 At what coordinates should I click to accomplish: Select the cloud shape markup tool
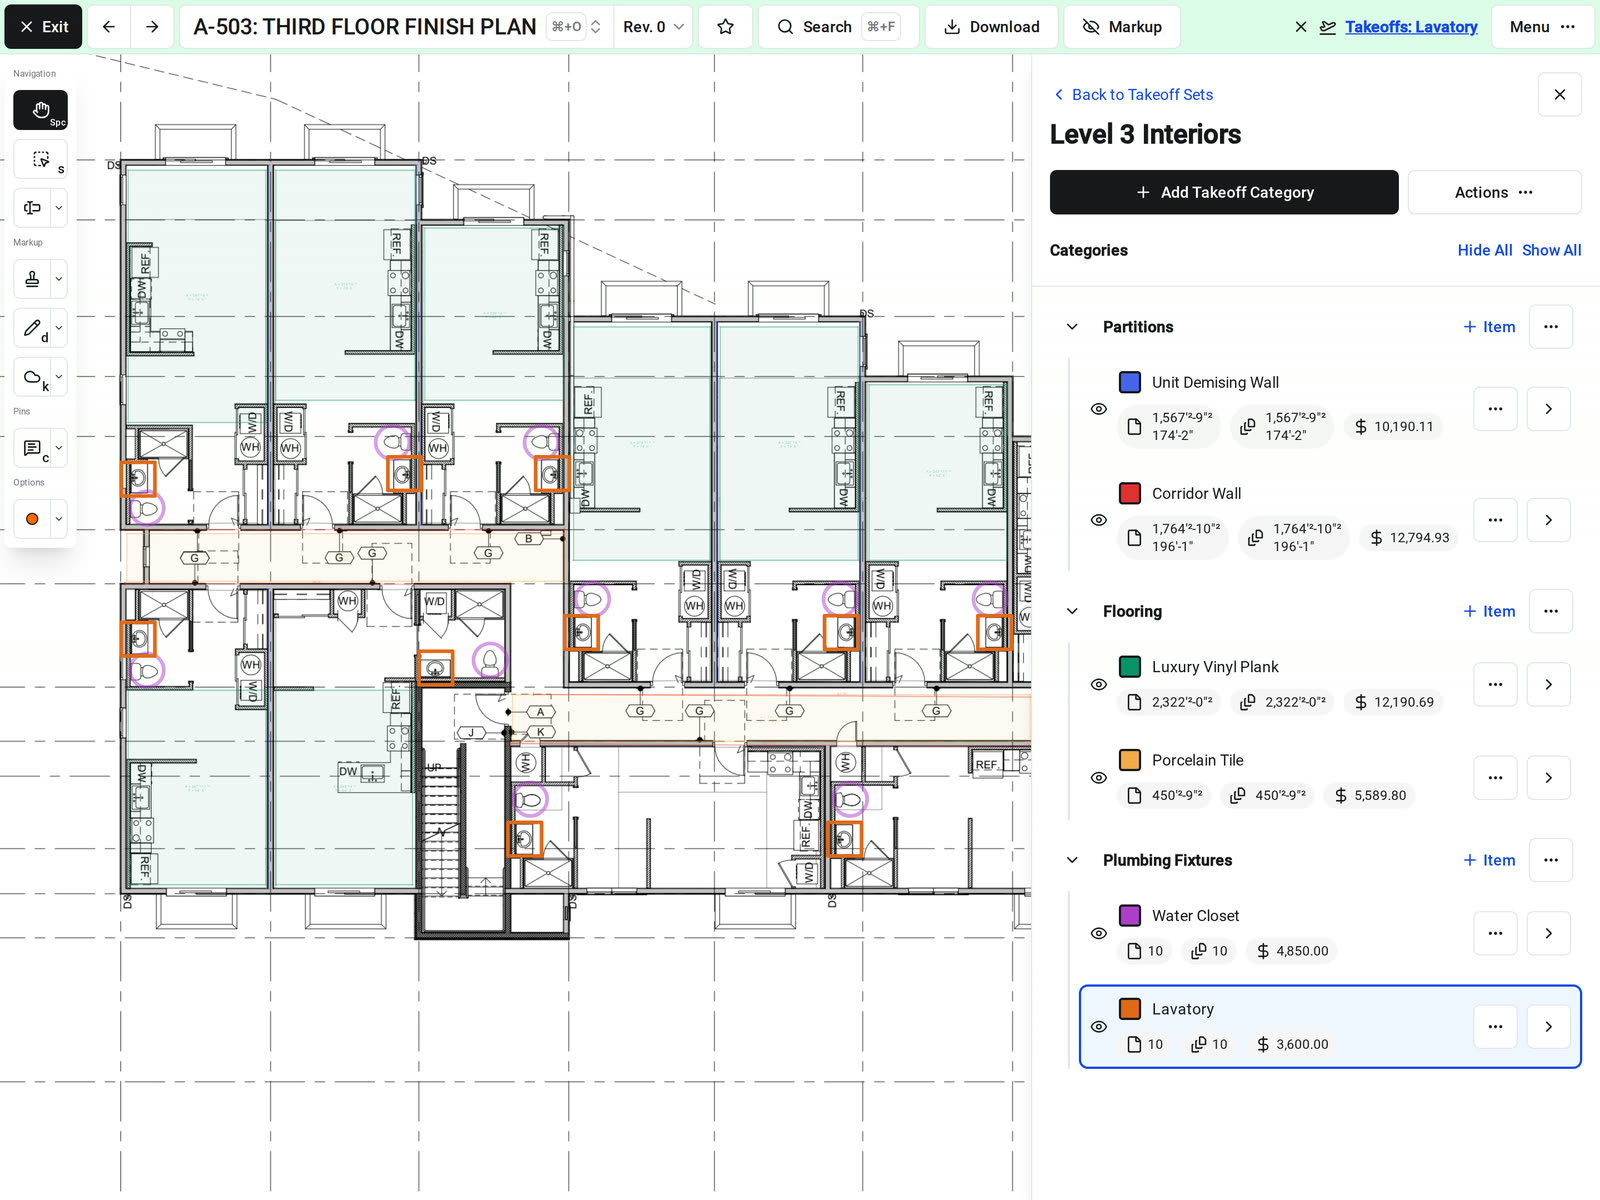click(x=32, y=377)
